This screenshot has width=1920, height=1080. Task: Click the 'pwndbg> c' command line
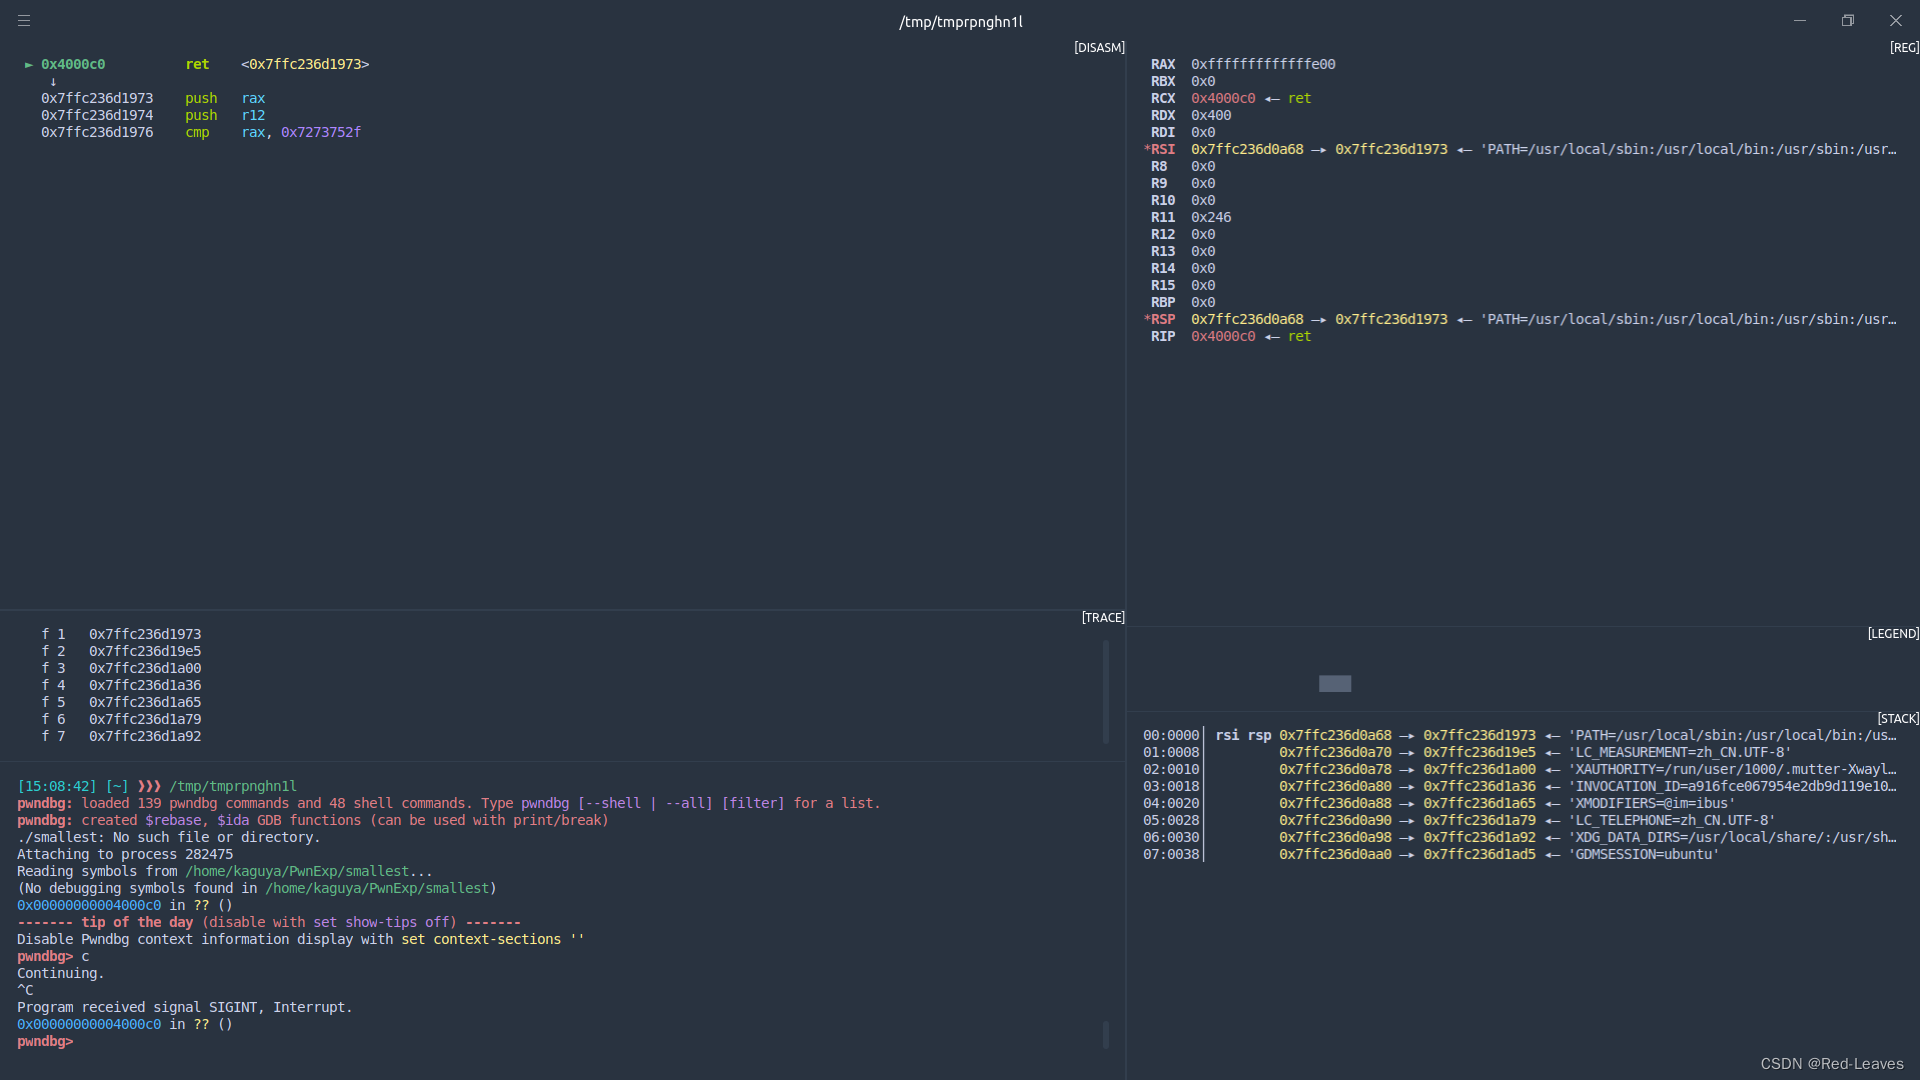coord(53,956)
